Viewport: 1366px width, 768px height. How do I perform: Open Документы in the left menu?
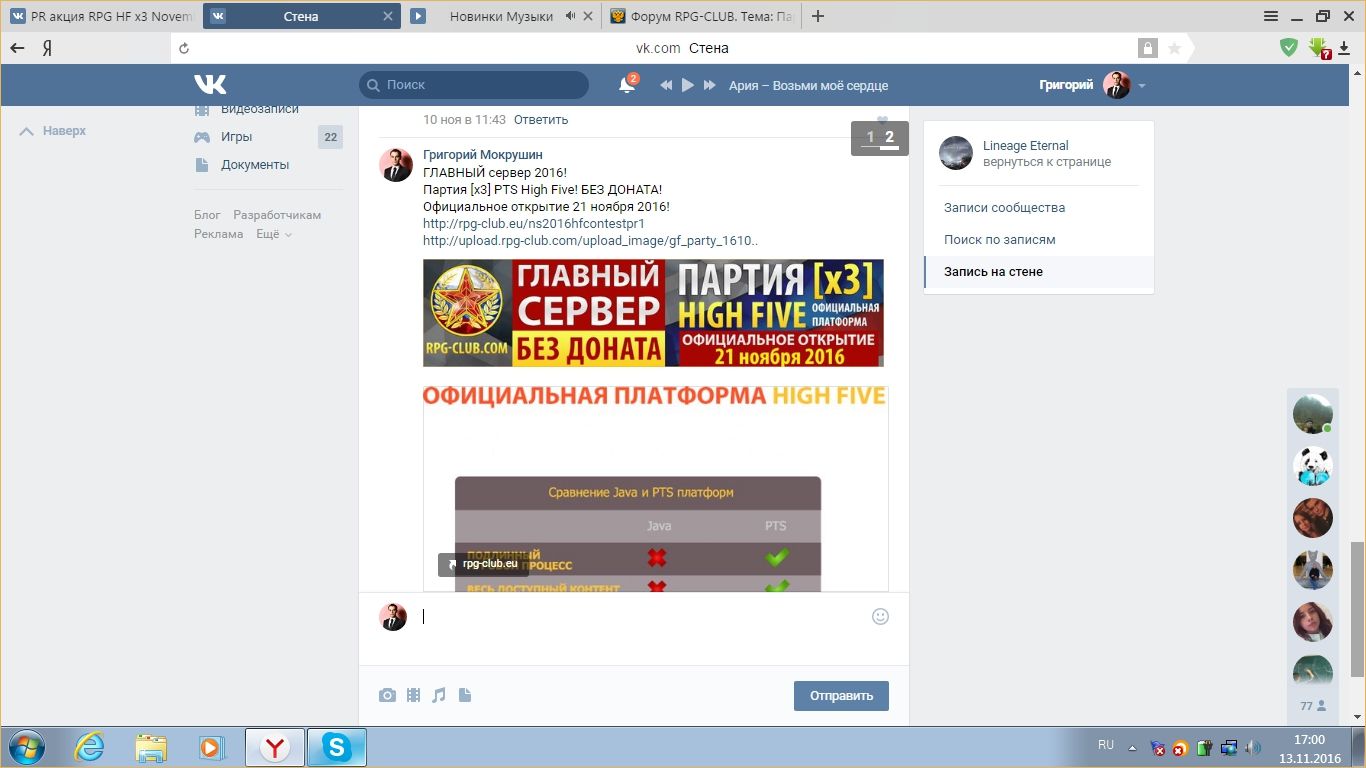[255, 165]
